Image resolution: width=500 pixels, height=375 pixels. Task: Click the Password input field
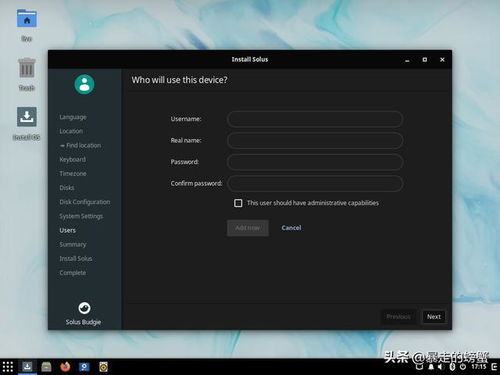(315, 162)
